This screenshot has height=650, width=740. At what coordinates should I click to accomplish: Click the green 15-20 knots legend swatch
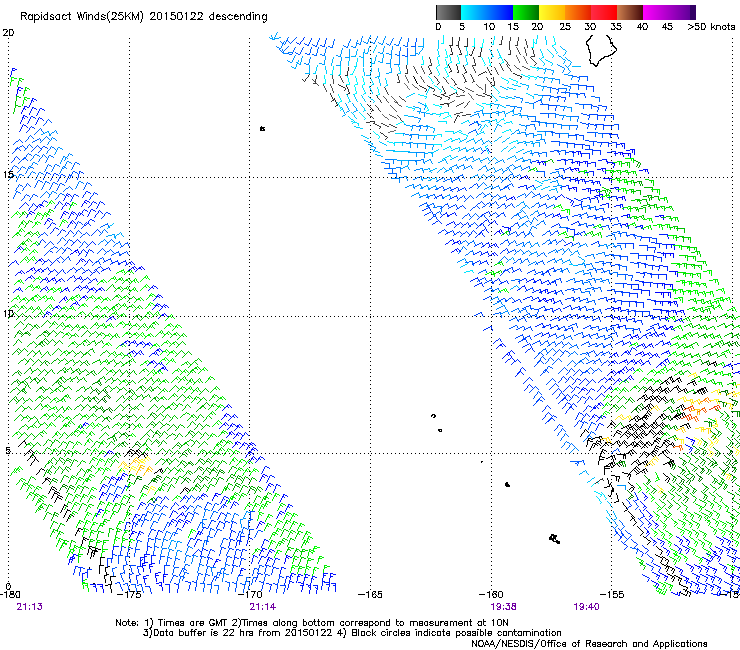coord(526,12)
